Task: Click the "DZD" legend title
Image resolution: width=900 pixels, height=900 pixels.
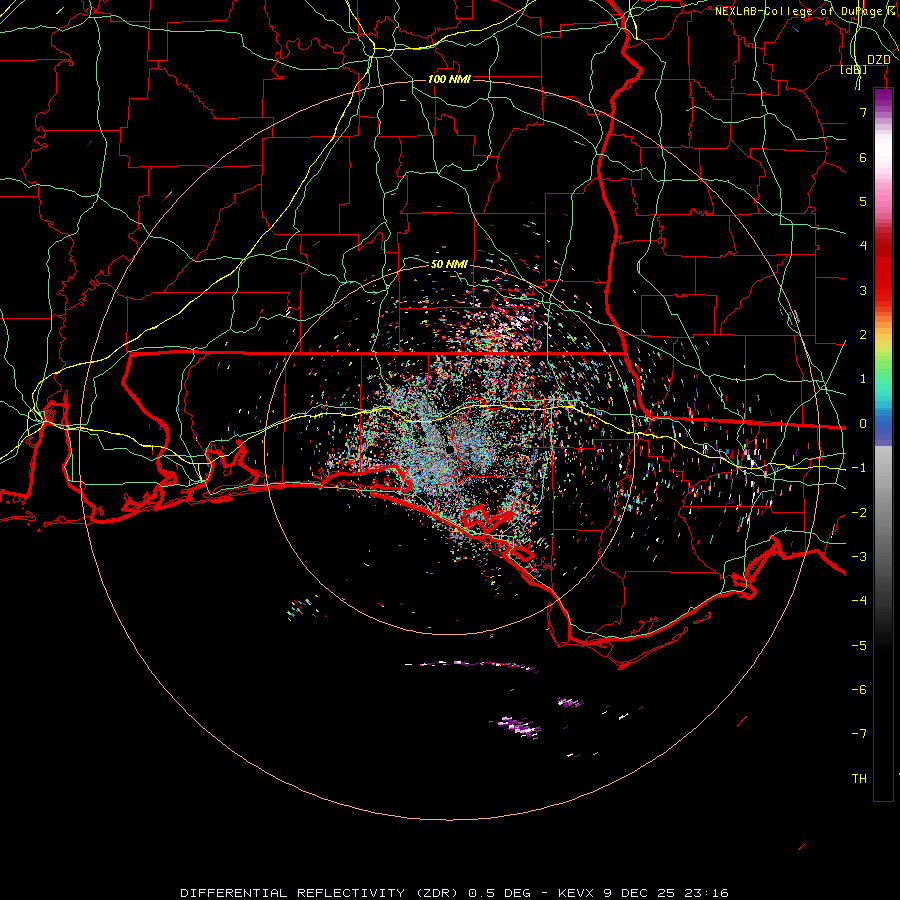Action: click(x=878, y=60)
